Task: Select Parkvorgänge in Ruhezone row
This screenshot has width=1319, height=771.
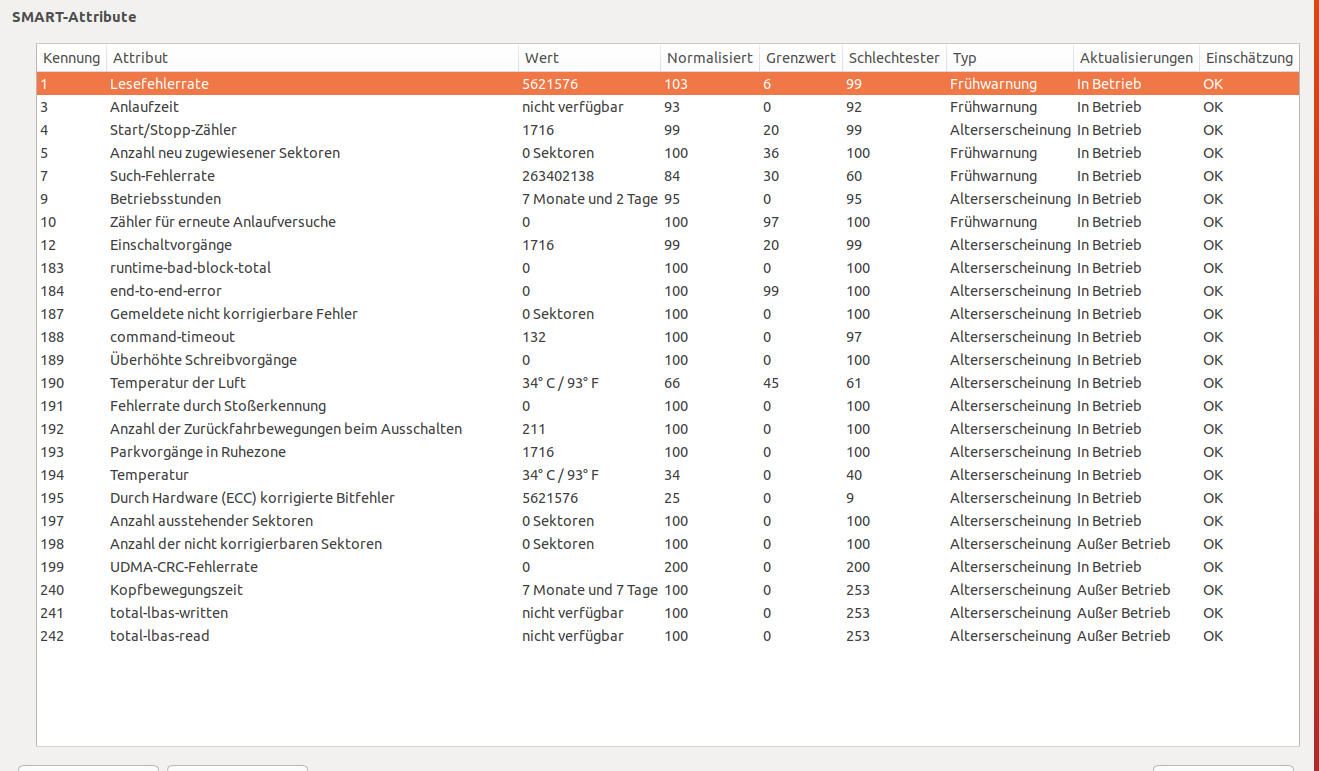Action: pos(668,452)
